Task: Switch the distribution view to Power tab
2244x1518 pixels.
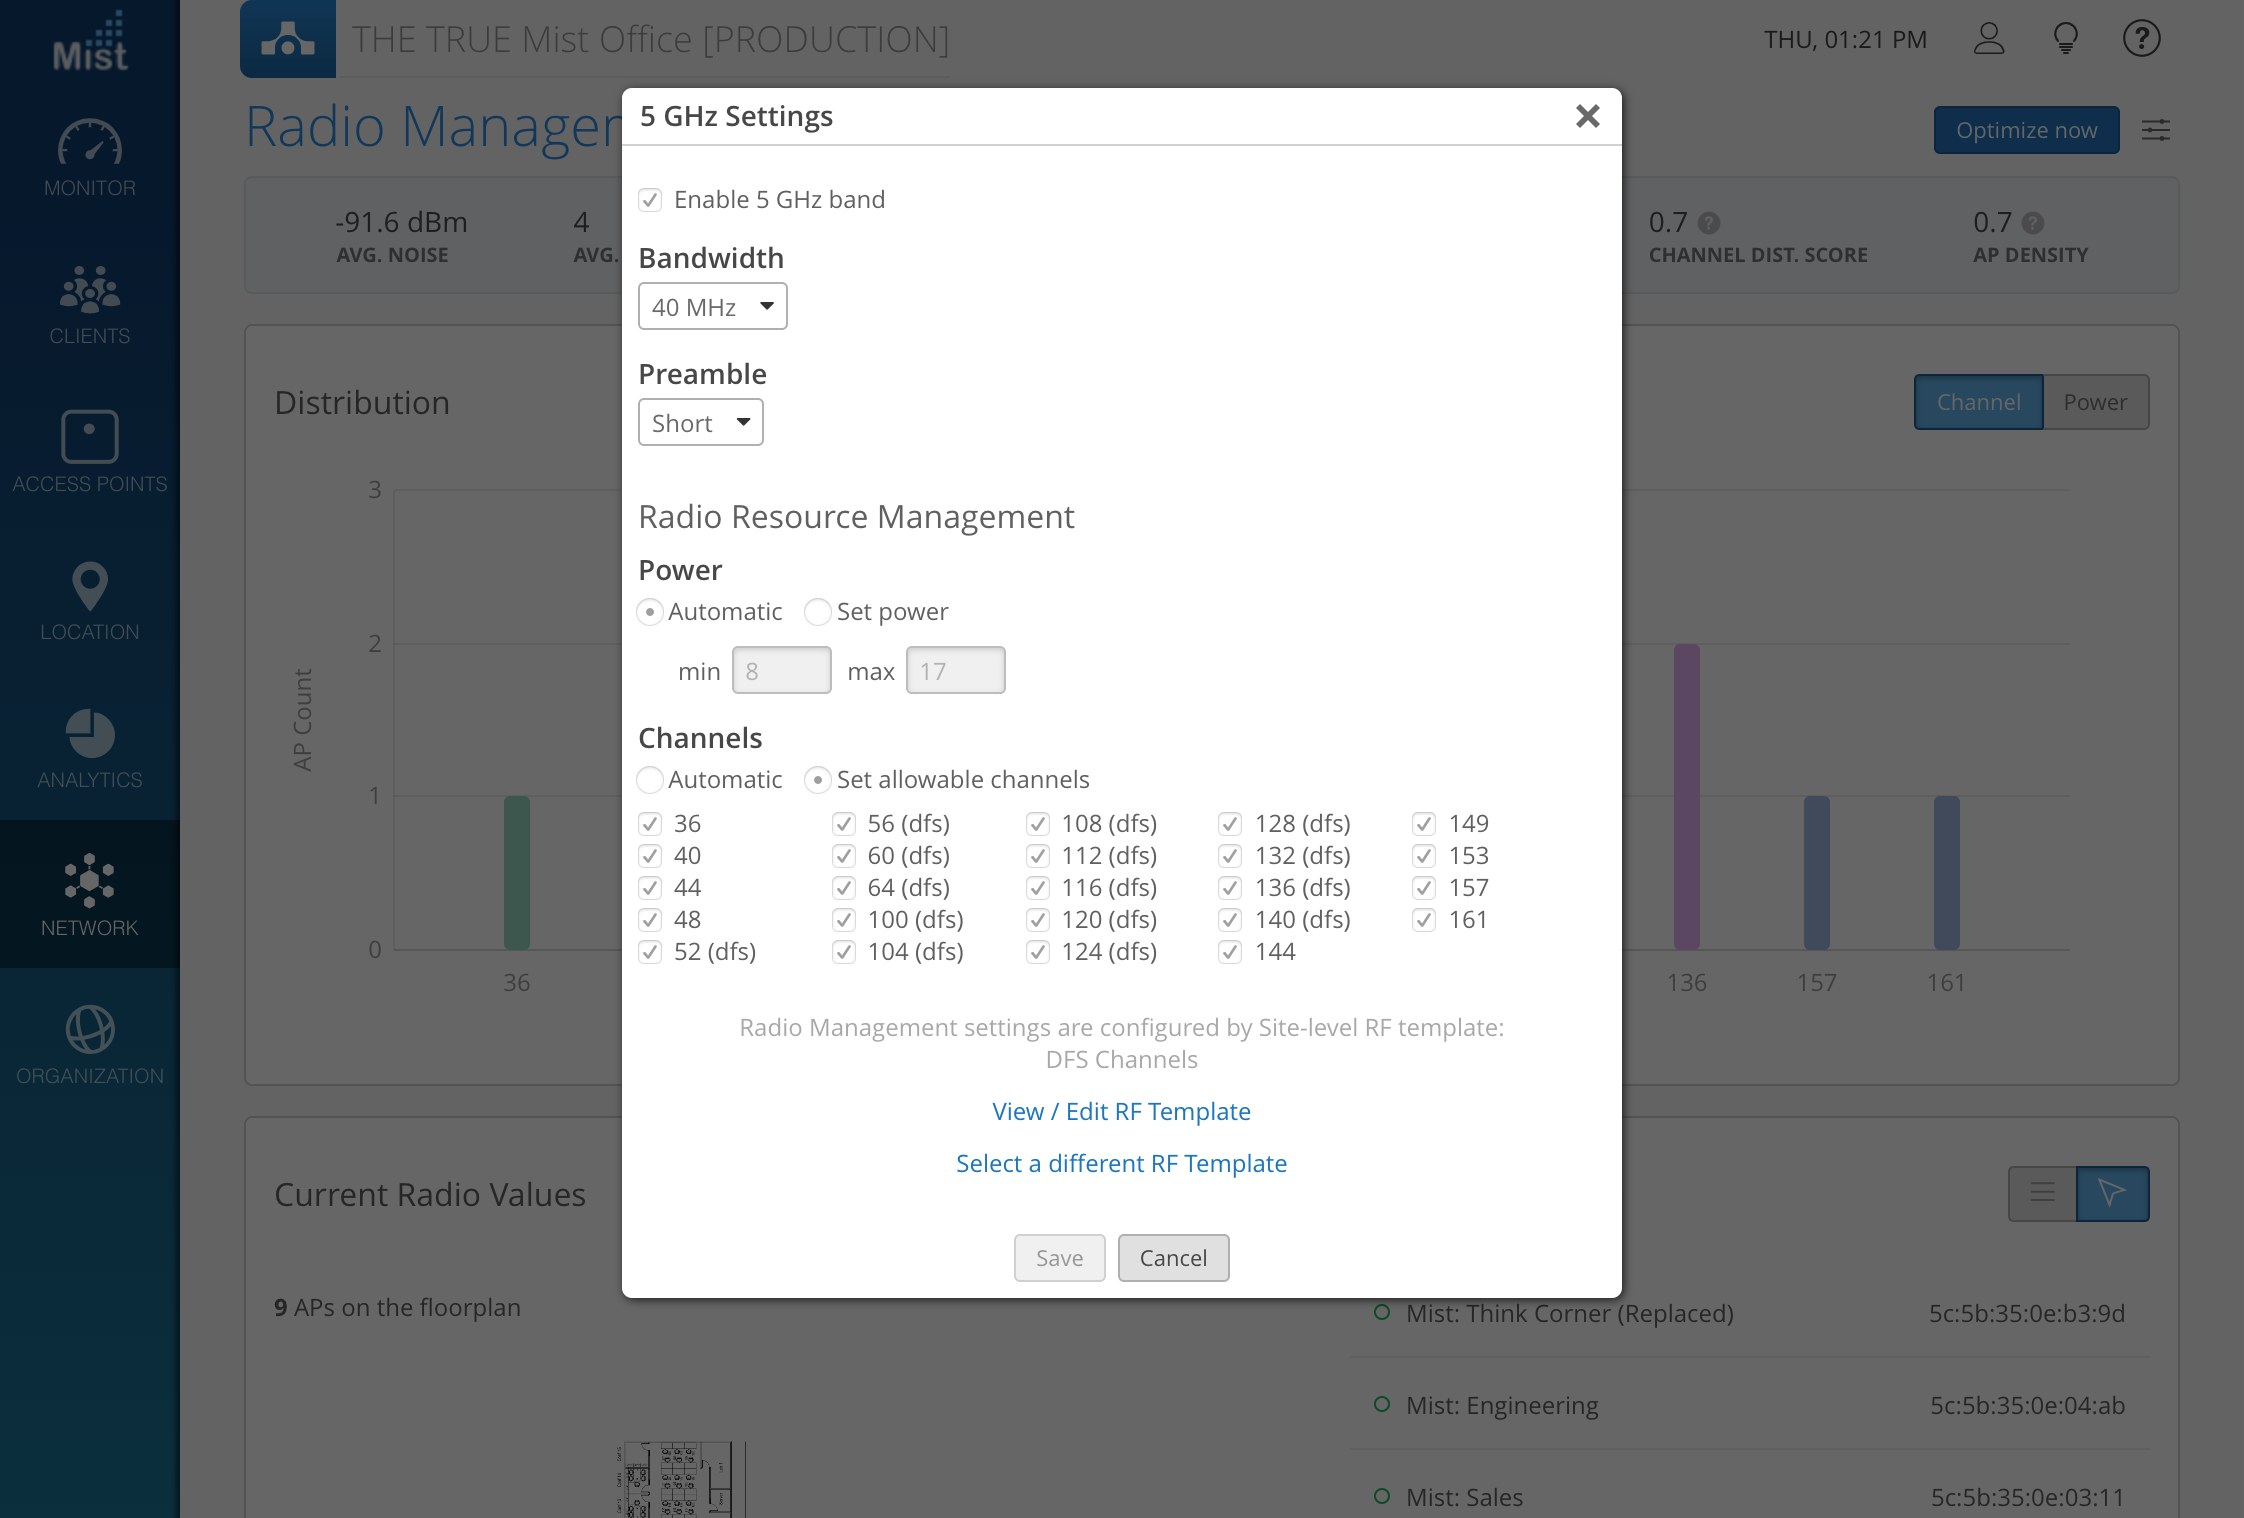Action: click(2095, 402)
